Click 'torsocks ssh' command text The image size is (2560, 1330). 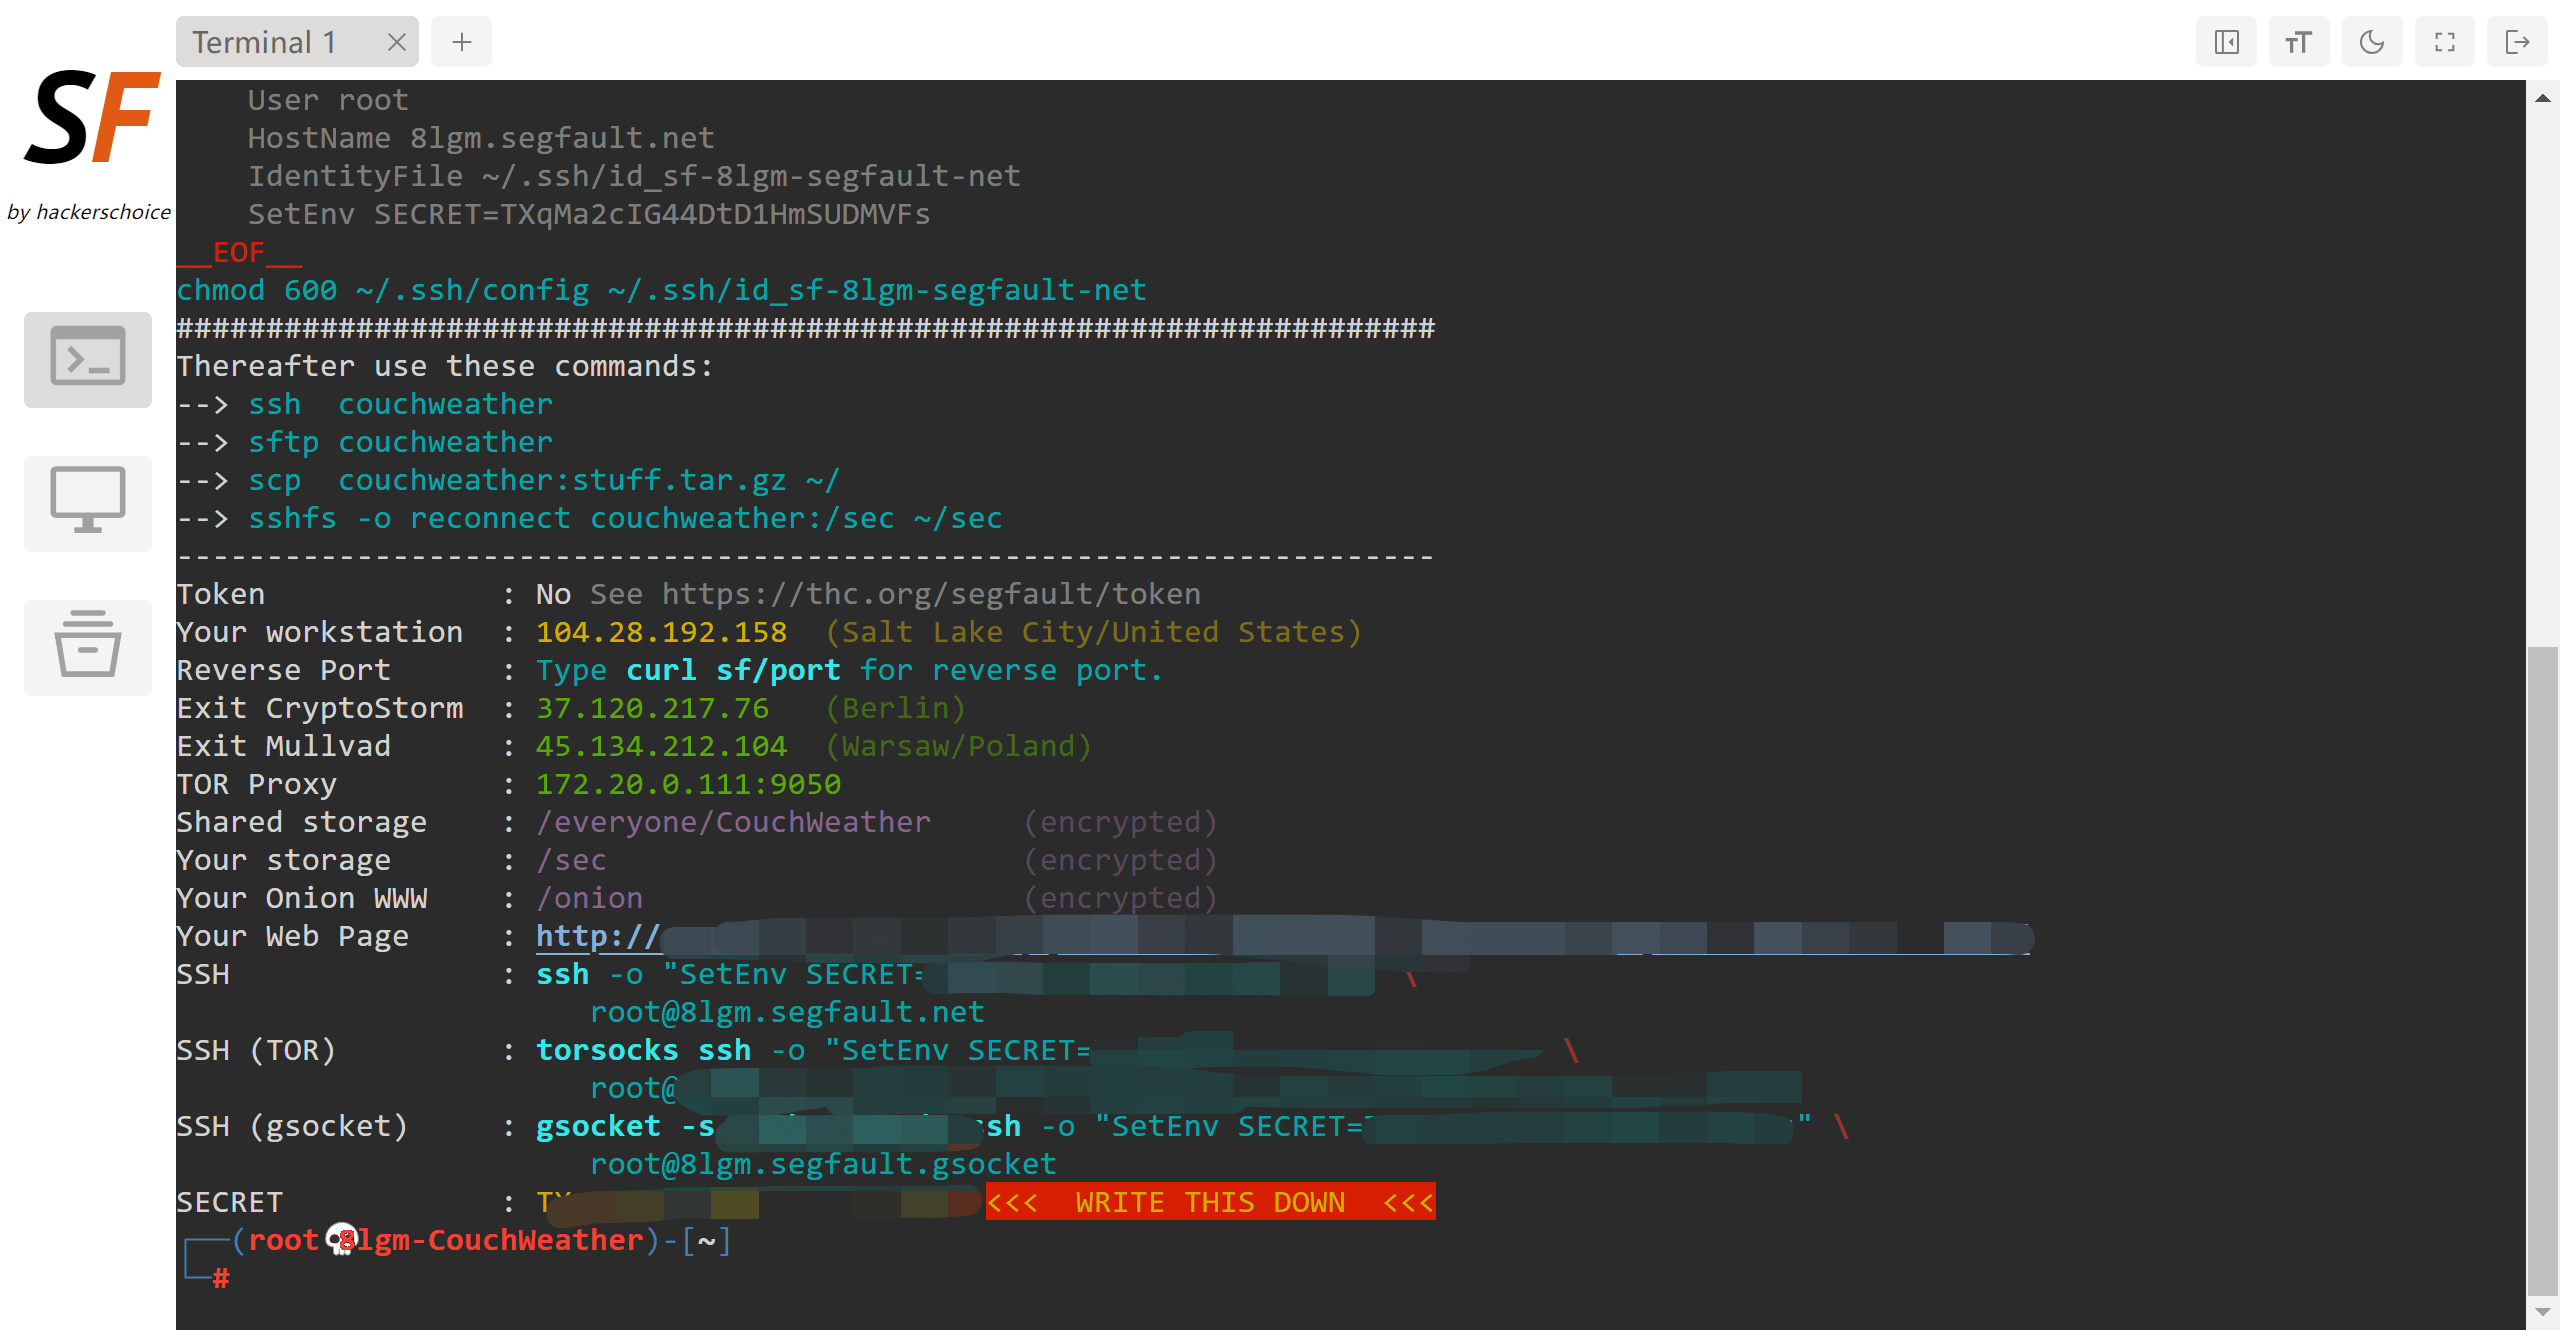pyautogui.click(x=643, y=1050)
